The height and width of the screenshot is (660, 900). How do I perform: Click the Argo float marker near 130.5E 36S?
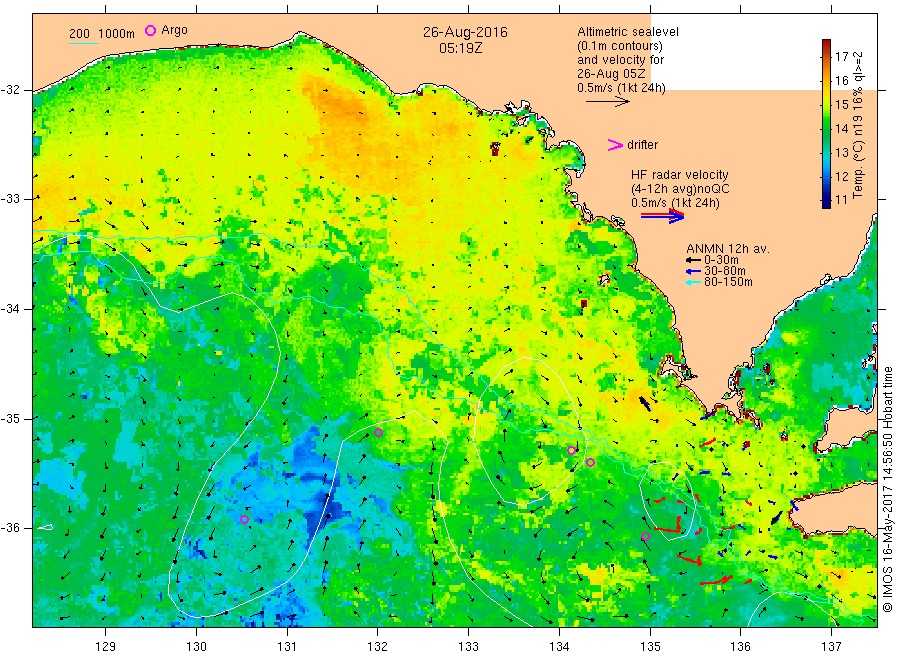[244, 519]
